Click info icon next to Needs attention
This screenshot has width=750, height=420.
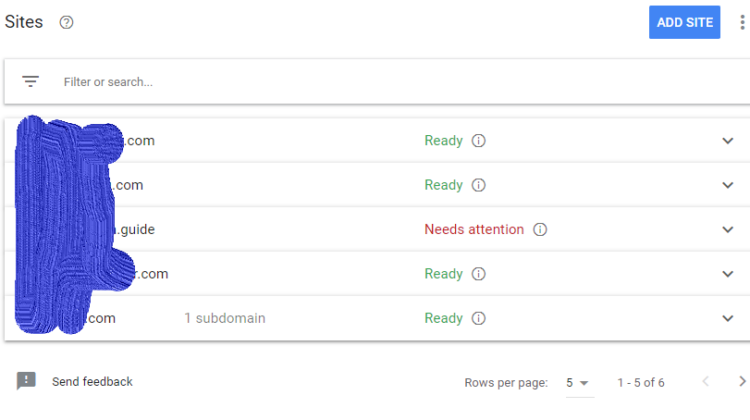click(x=540, y=230)
